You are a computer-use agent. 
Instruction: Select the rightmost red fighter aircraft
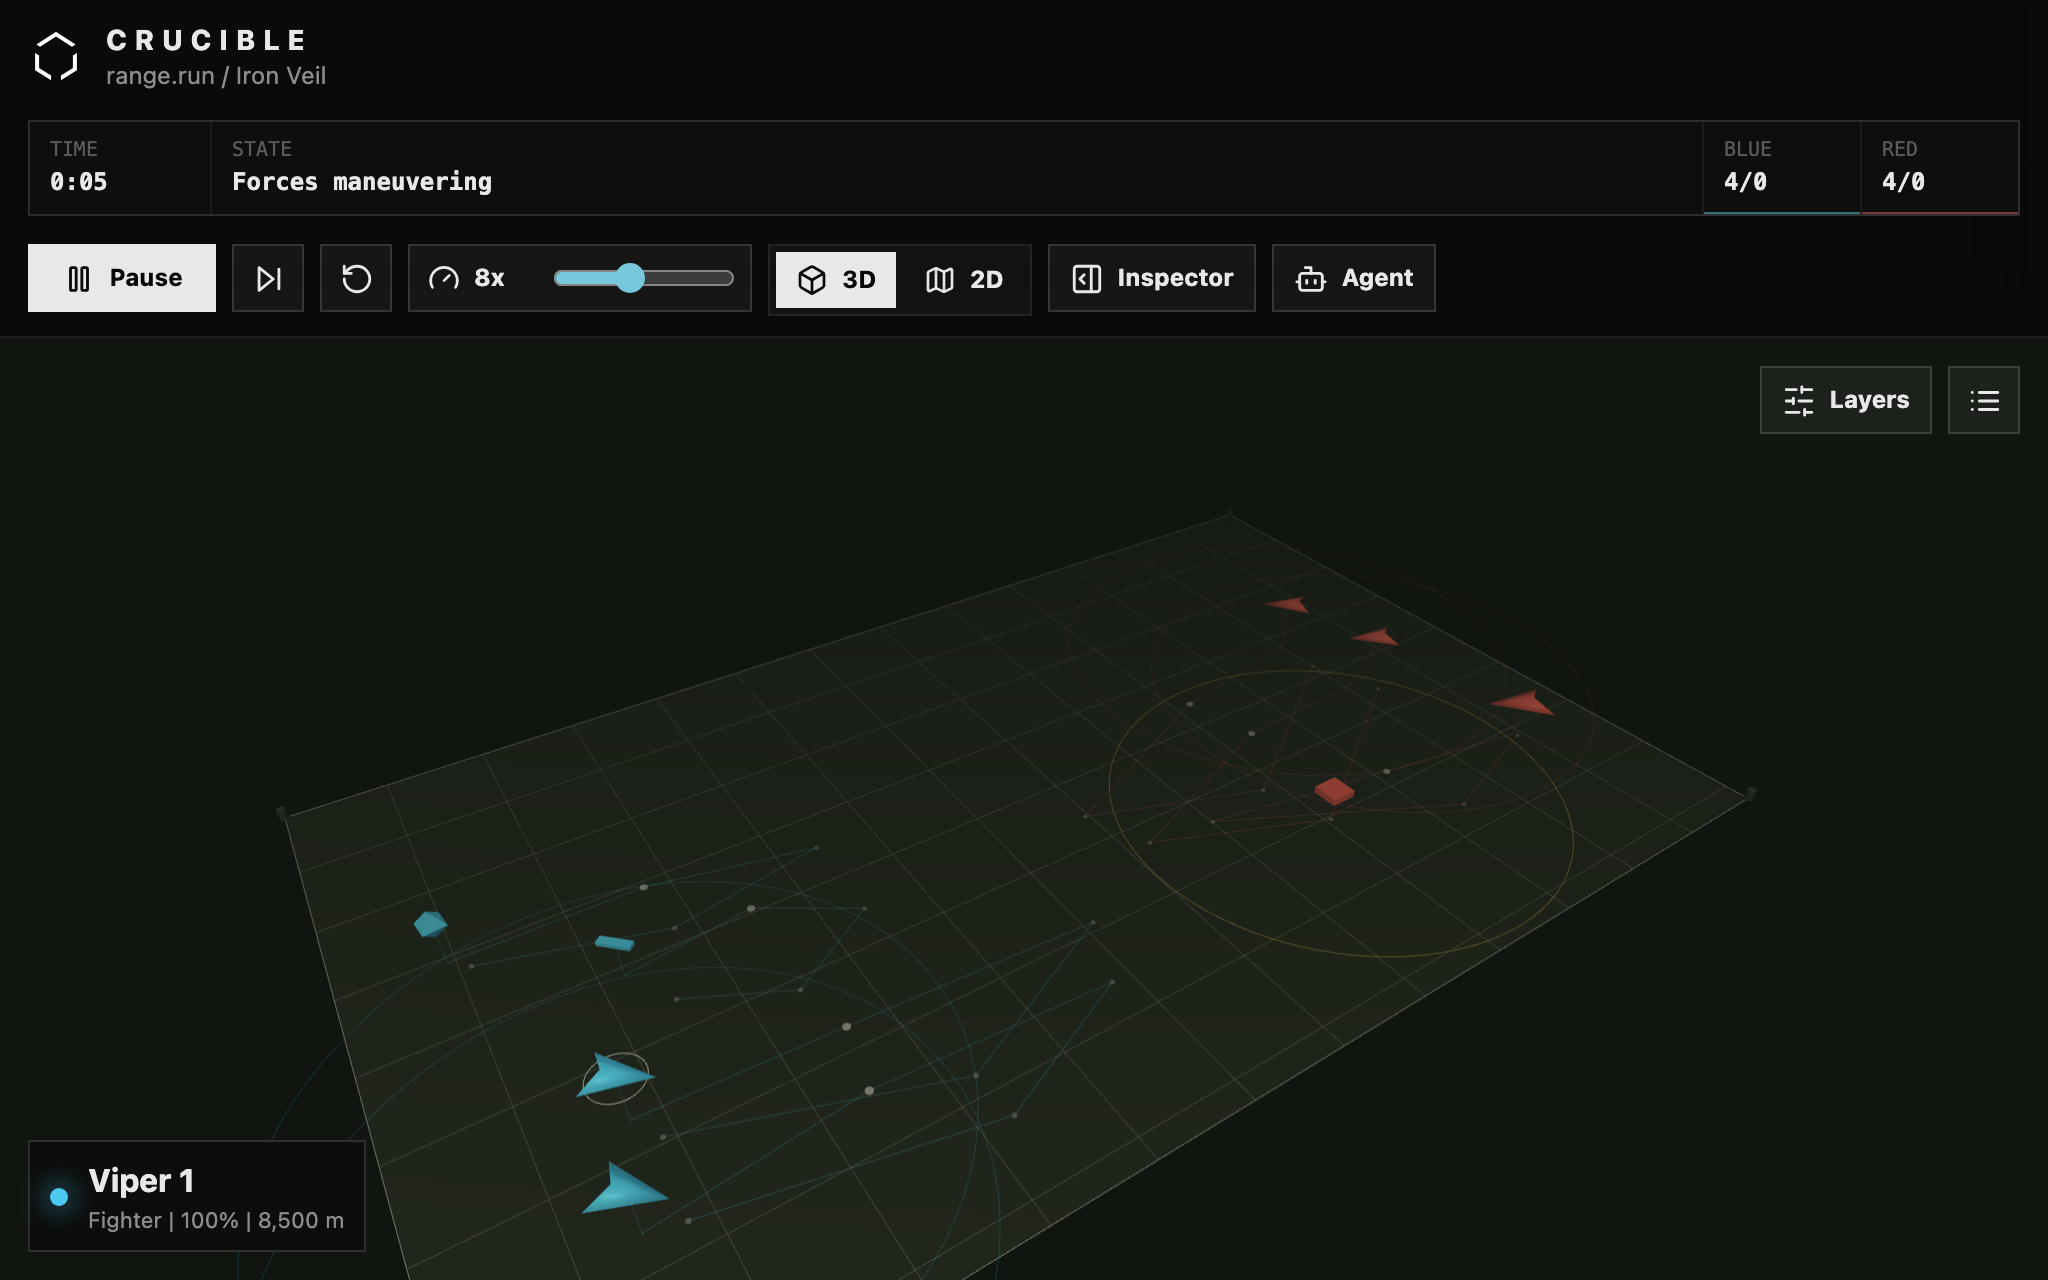click(x=1523, y=702)
